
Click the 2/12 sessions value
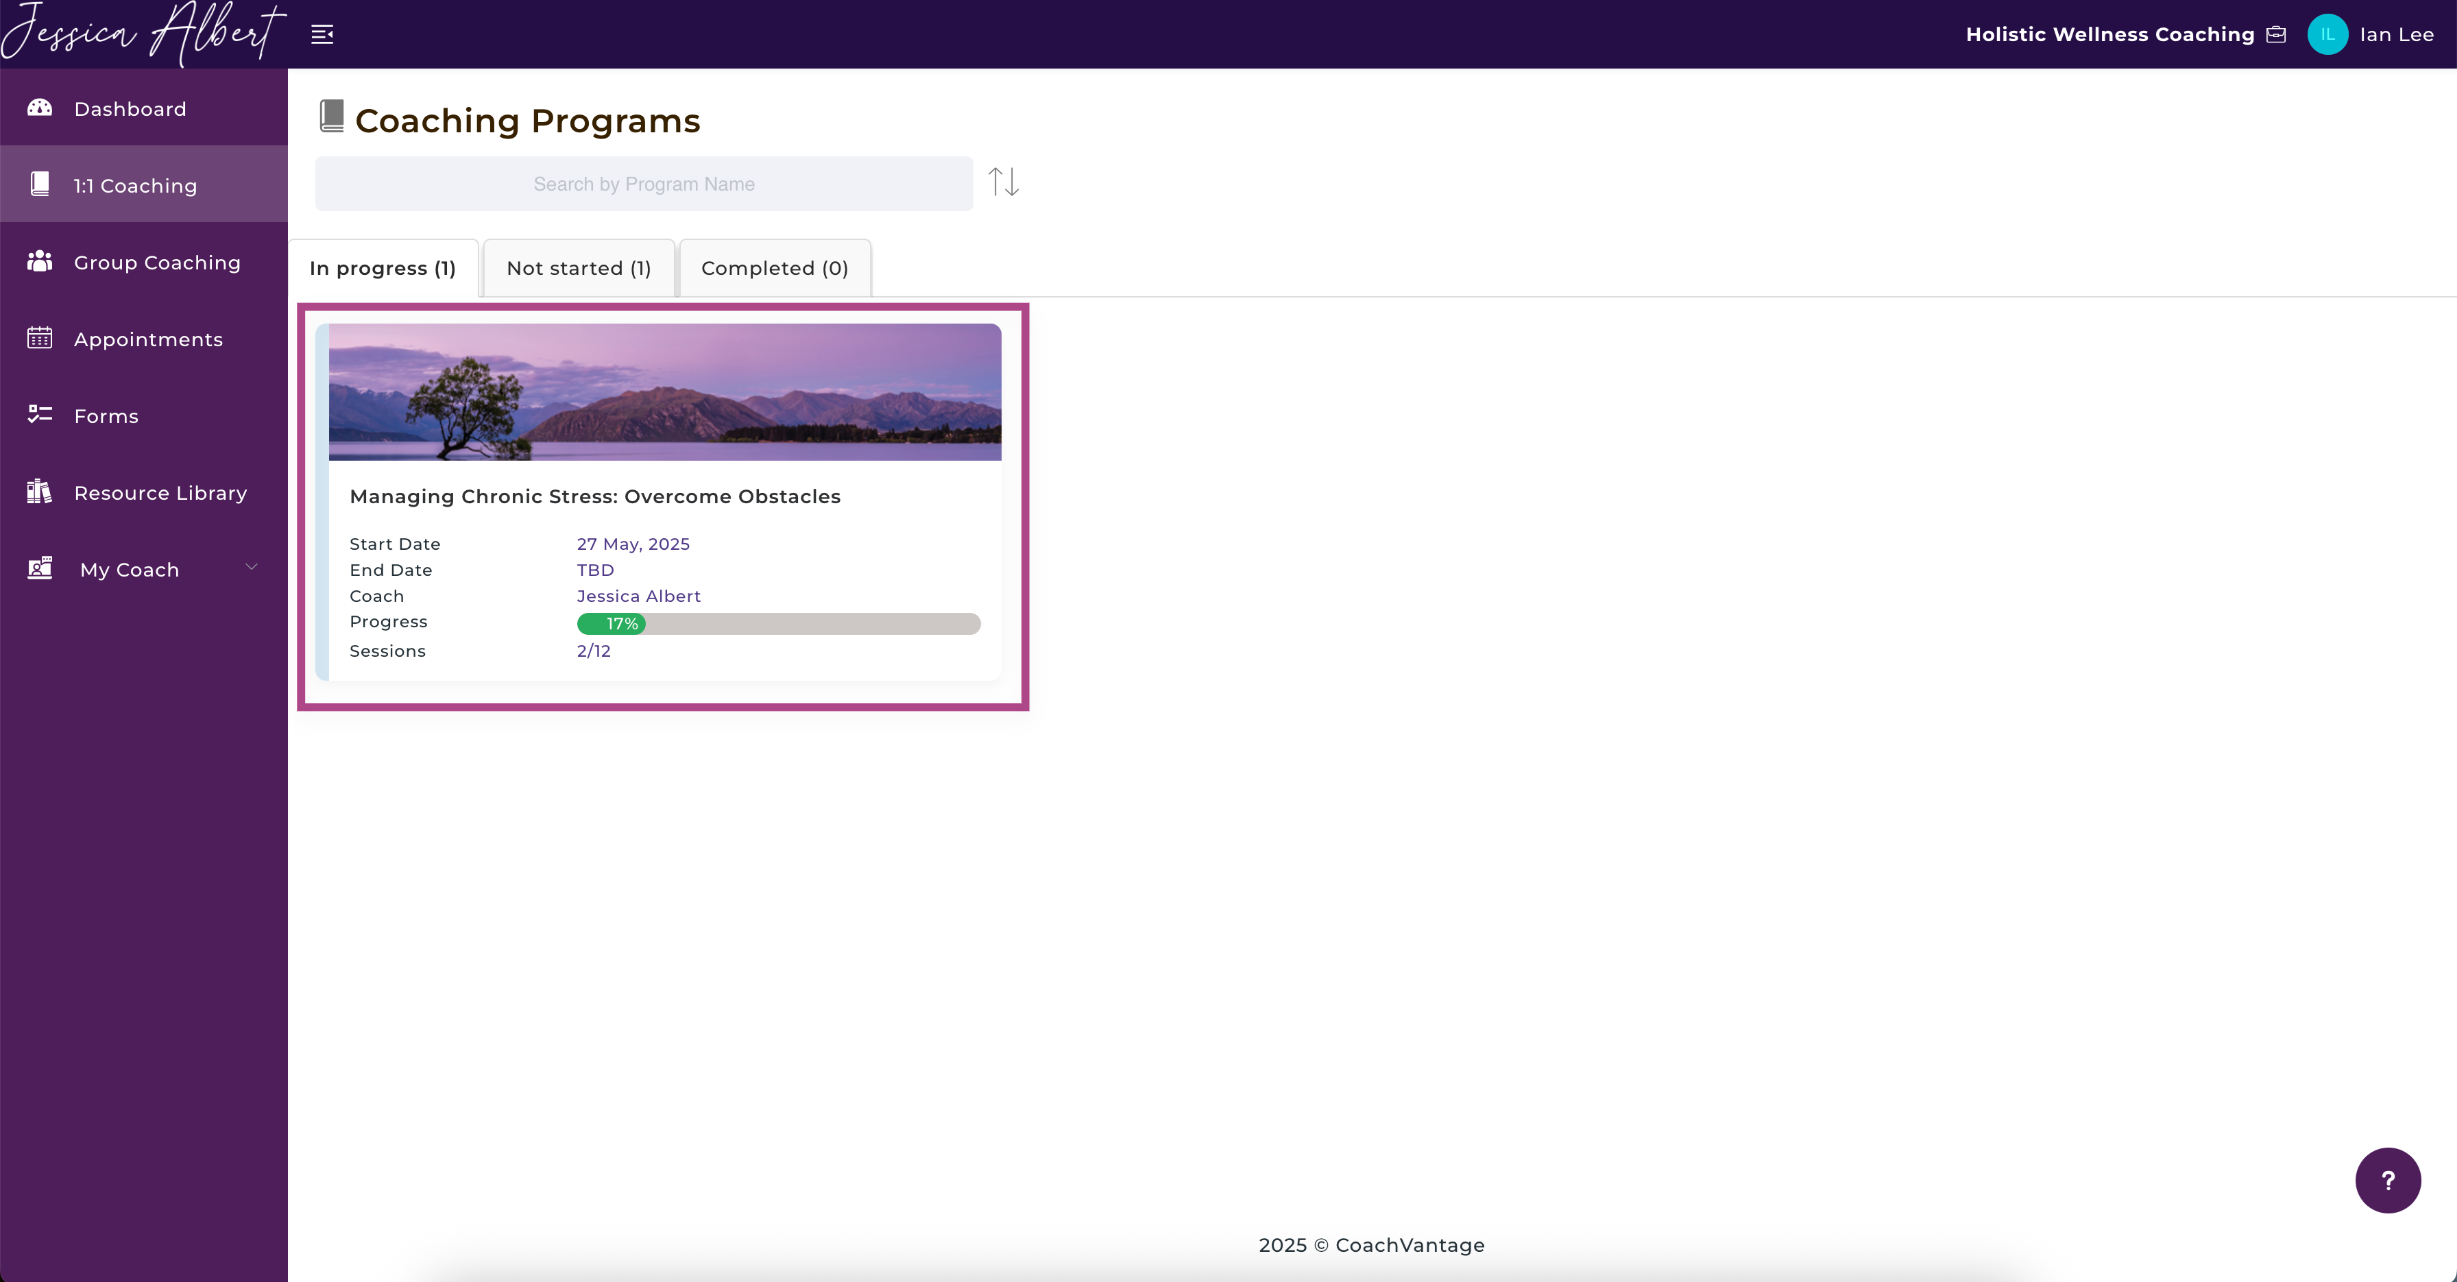click(593, 651)
